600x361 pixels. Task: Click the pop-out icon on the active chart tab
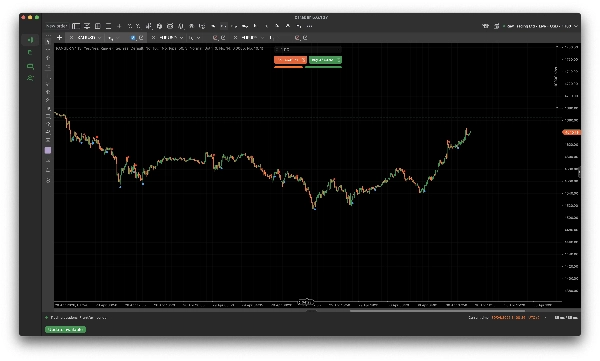[x=141, y=38]
